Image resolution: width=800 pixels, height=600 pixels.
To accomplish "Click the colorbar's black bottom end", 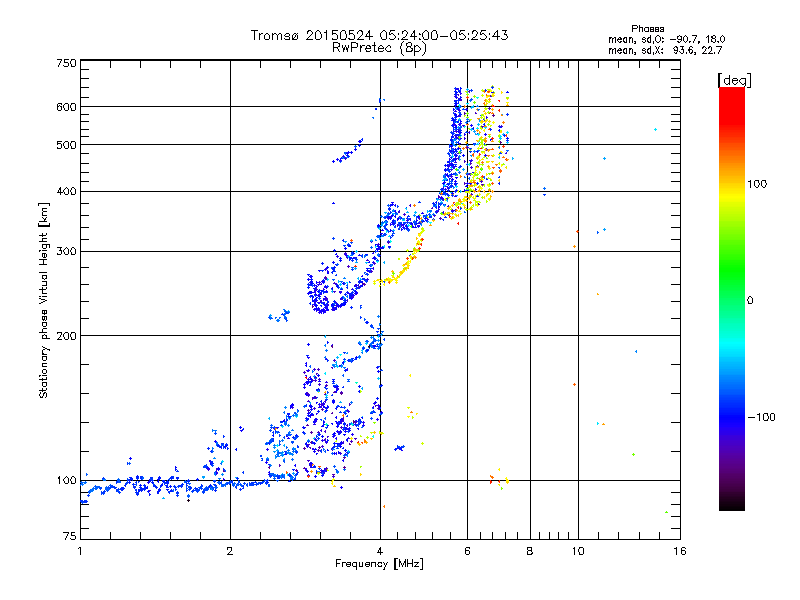I will pos(732,504).
